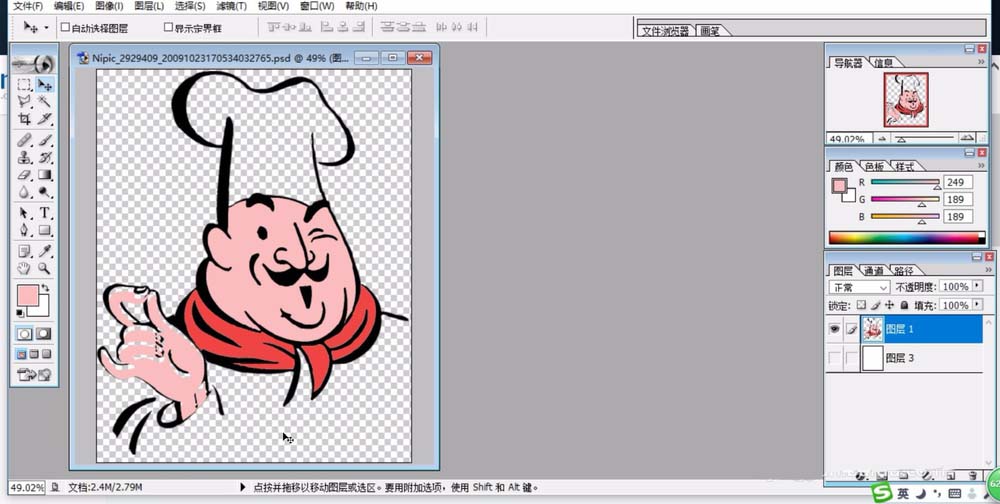Enable the Show Bounding Box checkbox
The image size is (1000, 504).
pos(168,27)
